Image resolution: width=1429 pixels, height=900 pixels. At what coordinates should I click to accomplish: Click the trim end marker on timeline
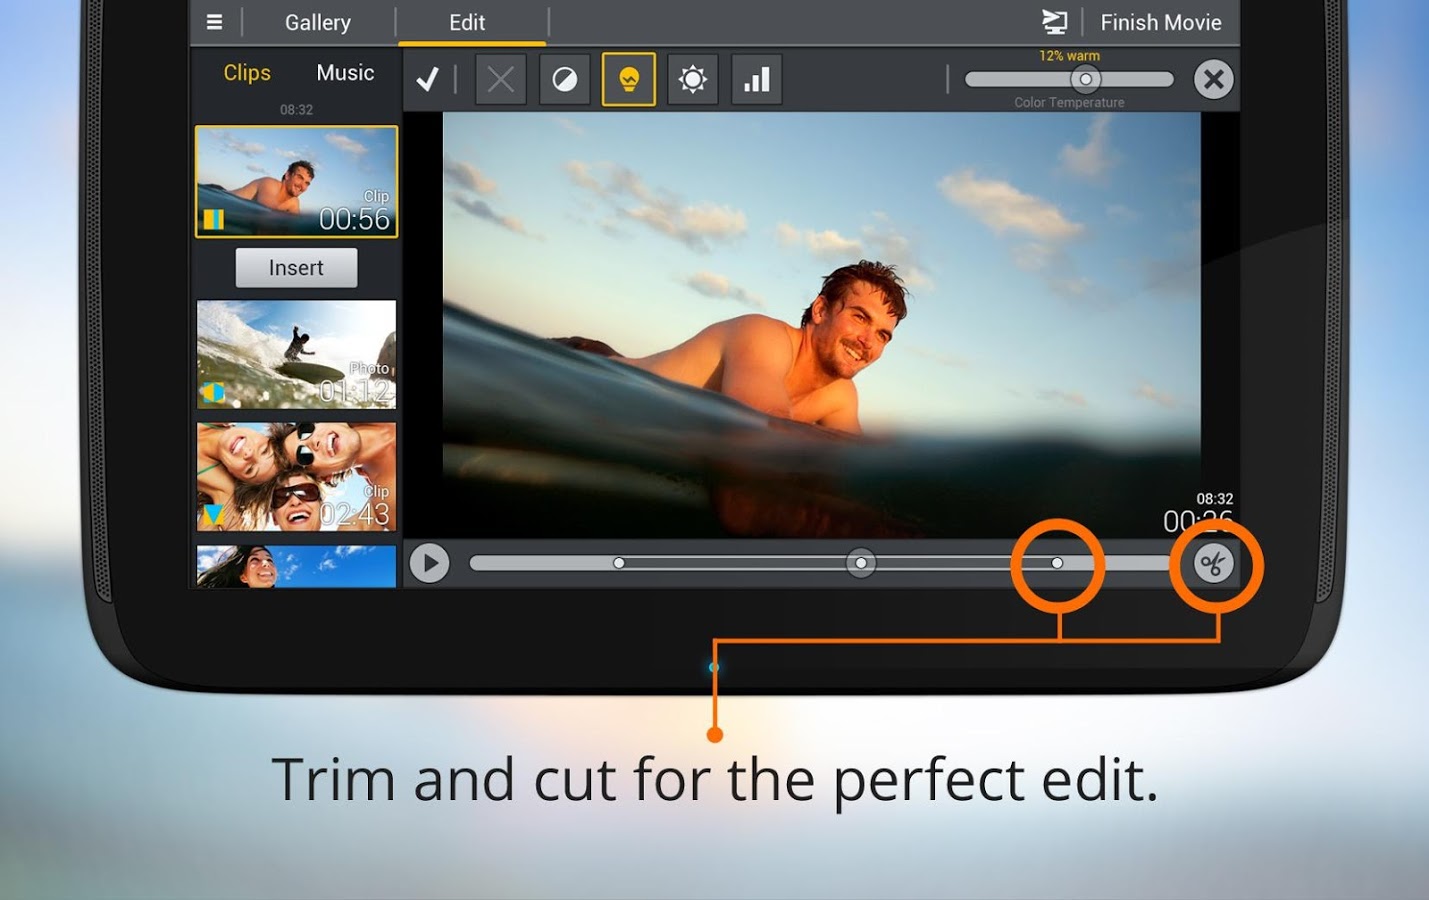1057,564
